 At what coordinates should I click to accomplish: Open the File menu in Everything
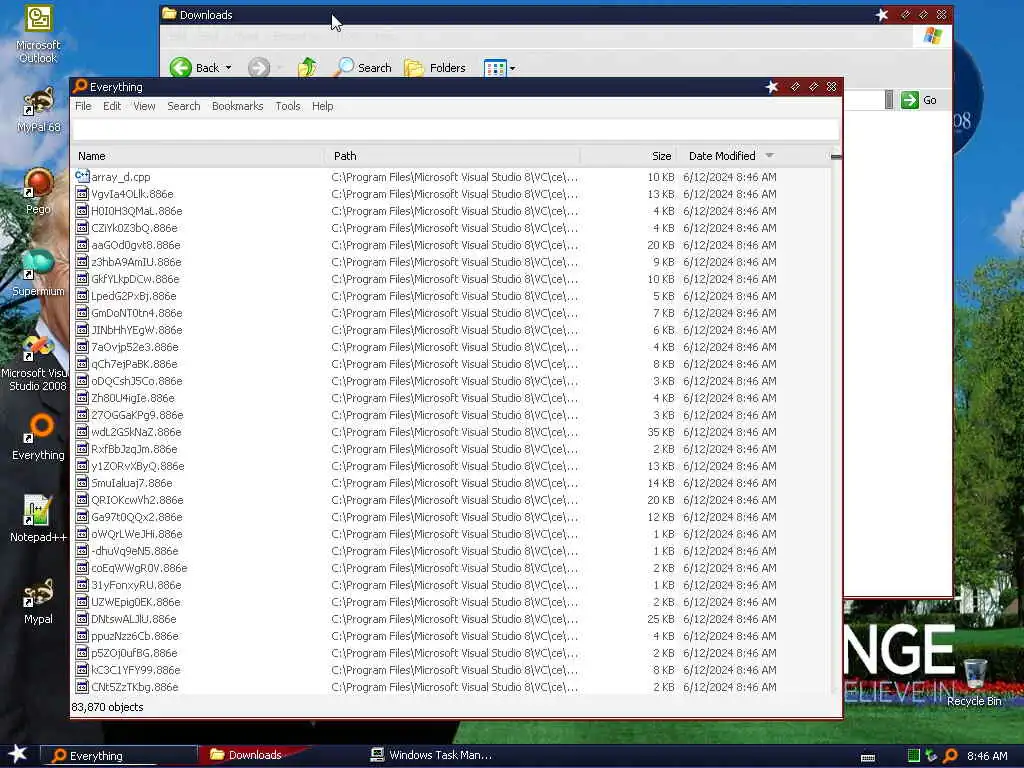[x=83, y=106]
